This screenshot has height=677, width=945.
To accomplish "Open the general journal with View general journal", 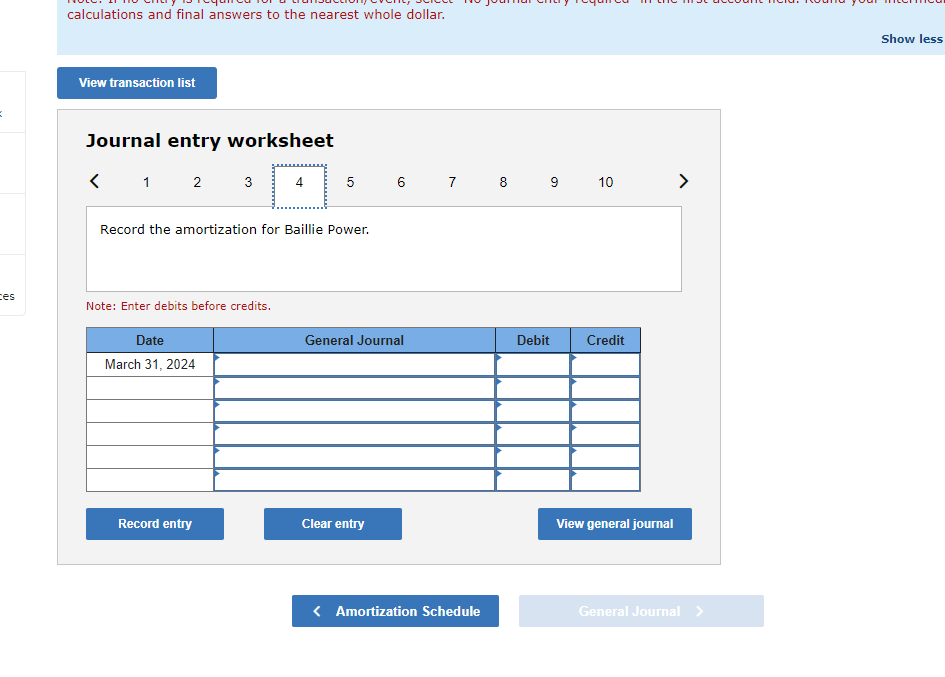I will (614, 523).
